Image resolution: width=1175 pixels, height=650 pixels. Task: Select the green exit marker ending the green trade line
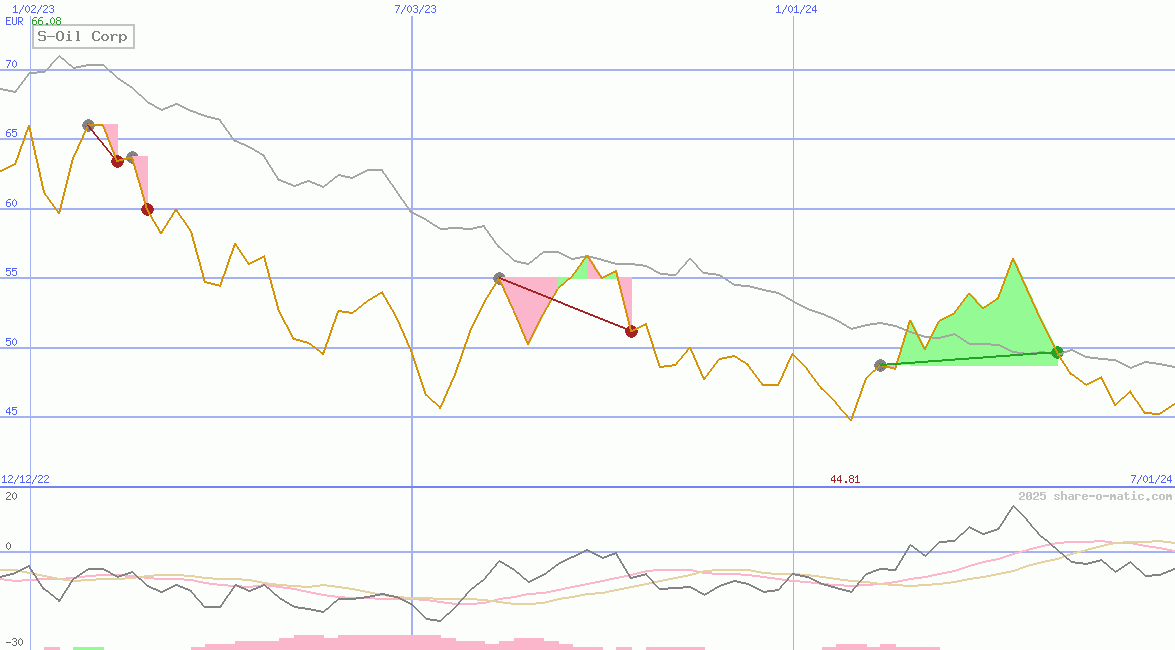(x=1057, y=352)
